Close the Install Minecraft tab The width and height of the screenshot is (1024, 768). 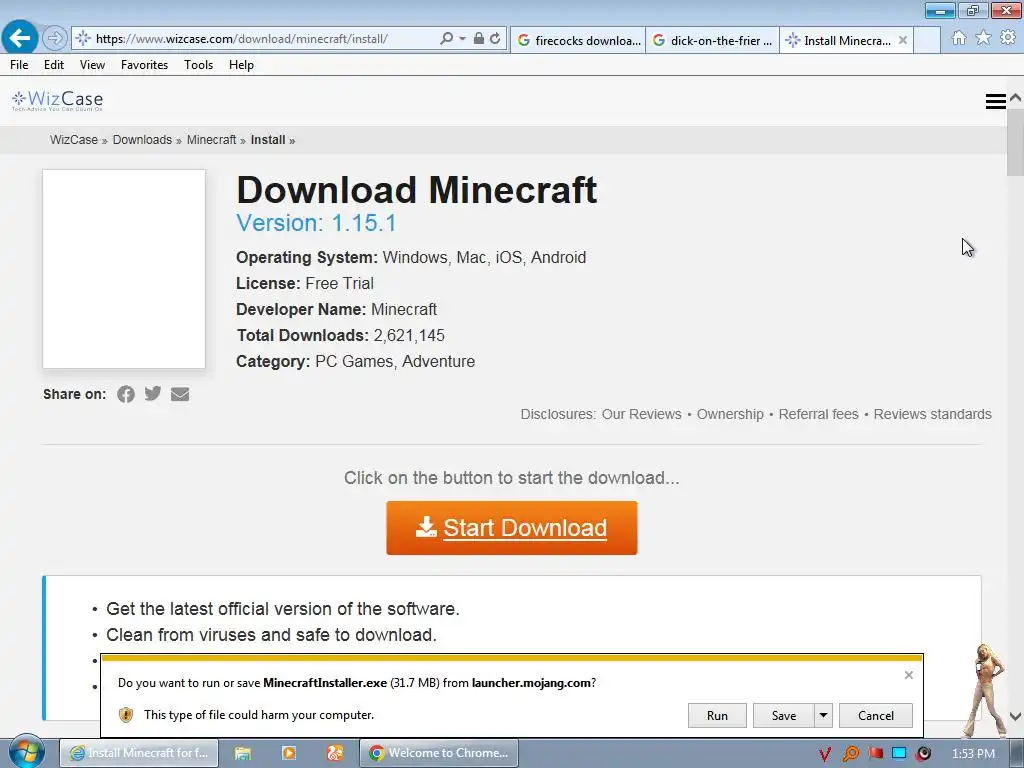click(x=903, y=40)
